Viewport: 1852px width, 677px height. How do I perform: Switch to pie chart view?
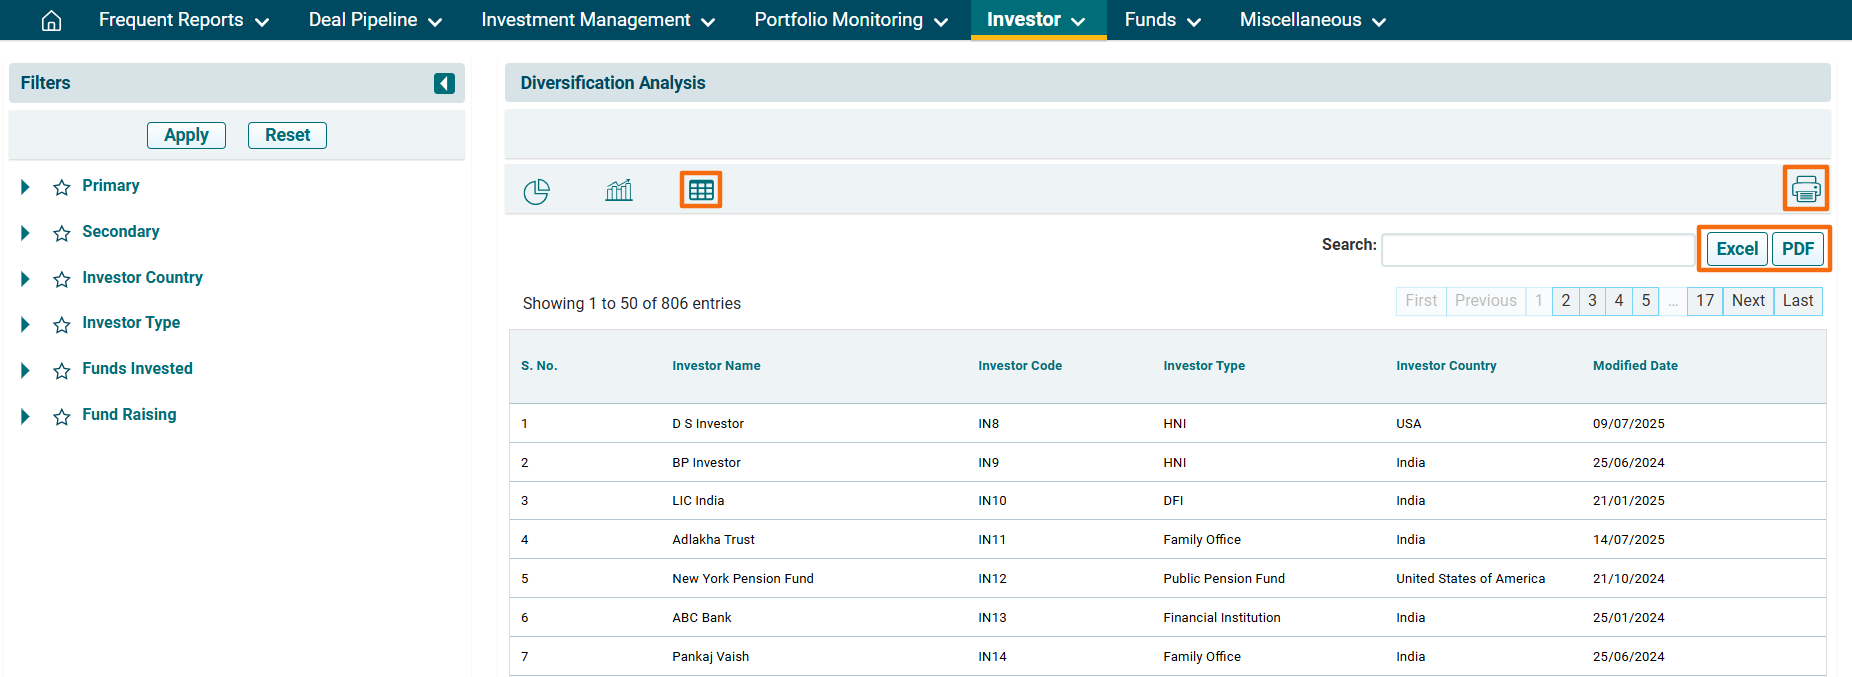tap(536, 190)
